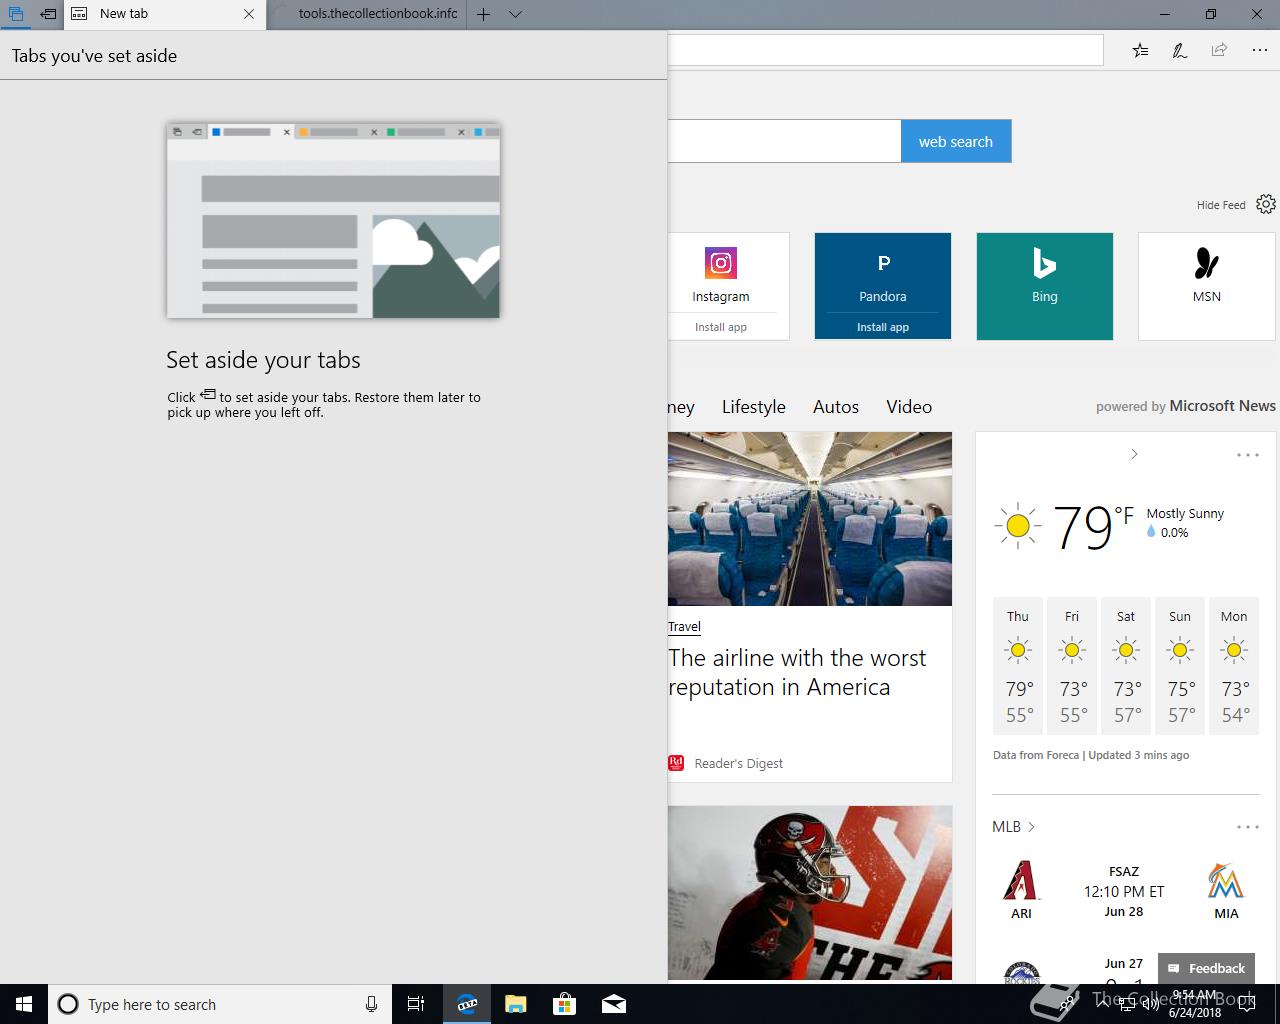Select the Video news category

click(x=909, y=407)
